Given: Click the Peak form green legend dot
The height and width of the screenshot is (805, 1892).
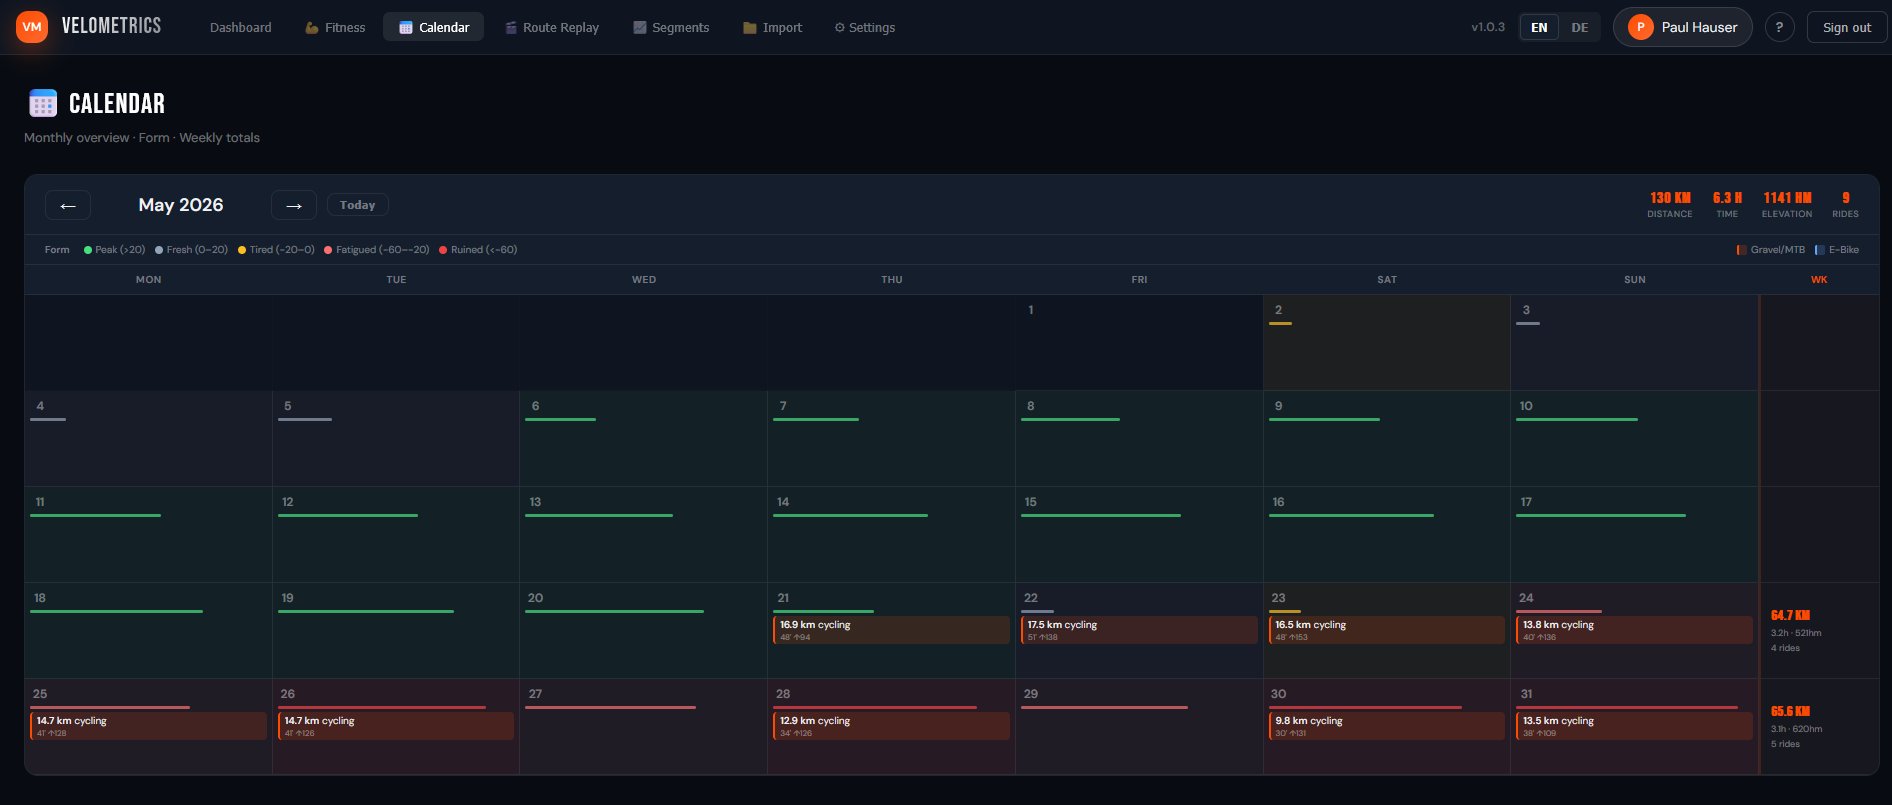Looking at the screenshot, I should click(x=88, y=250).
